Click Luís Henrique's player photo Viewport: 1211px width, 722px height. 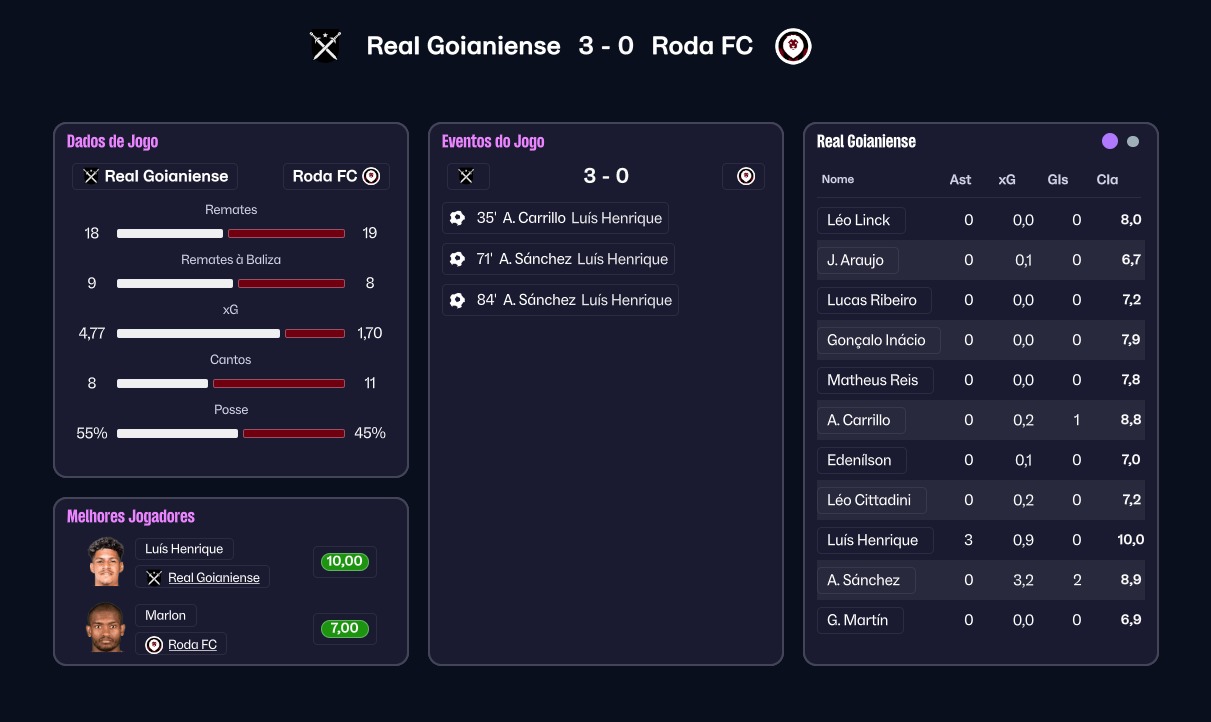click(107, 562)
